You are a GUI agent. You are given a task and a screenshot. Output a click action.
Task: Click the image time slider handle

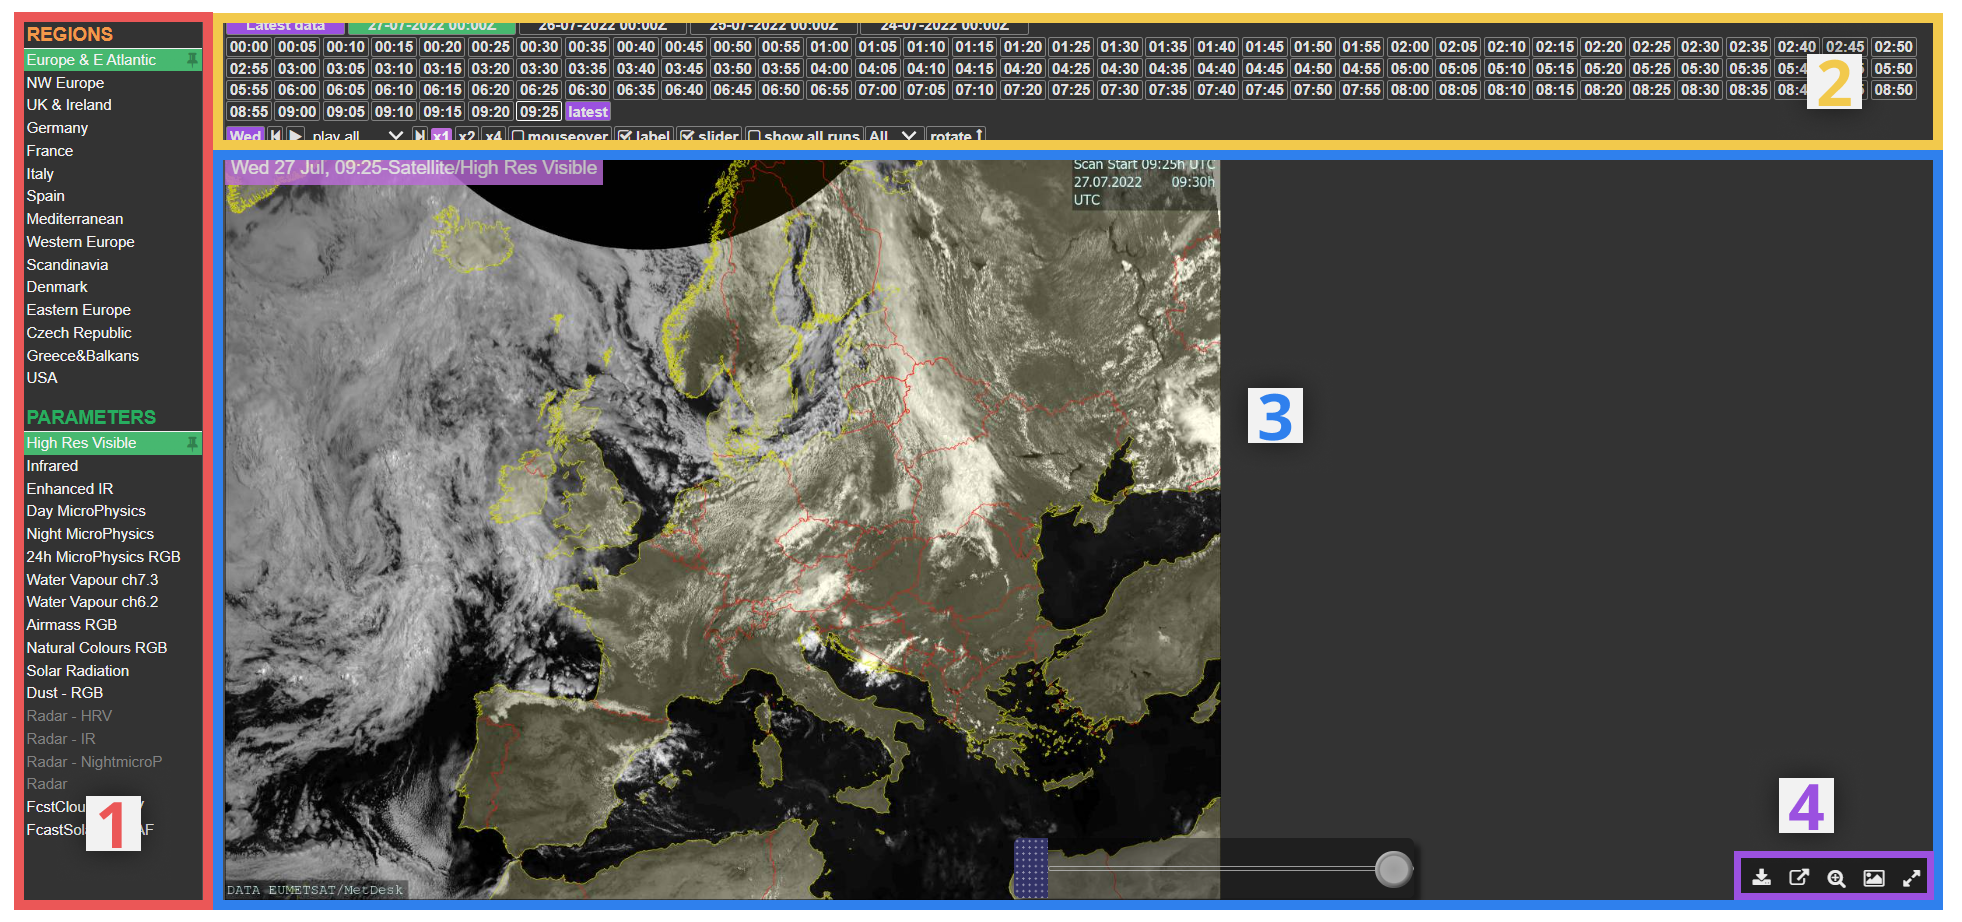coord(1393,869)
